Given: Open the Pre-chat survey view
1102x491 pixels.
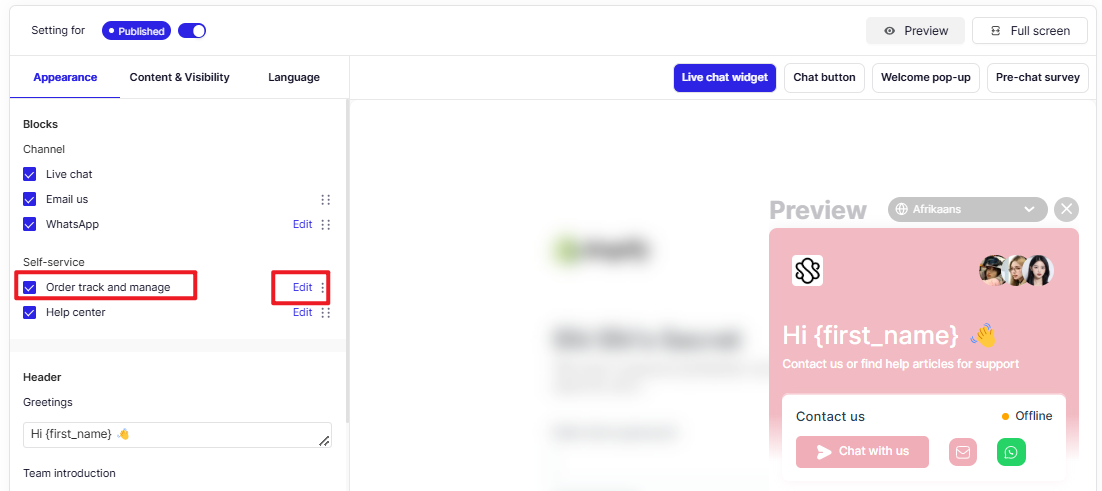Looking at the screenshot, I should (1037, 78).
